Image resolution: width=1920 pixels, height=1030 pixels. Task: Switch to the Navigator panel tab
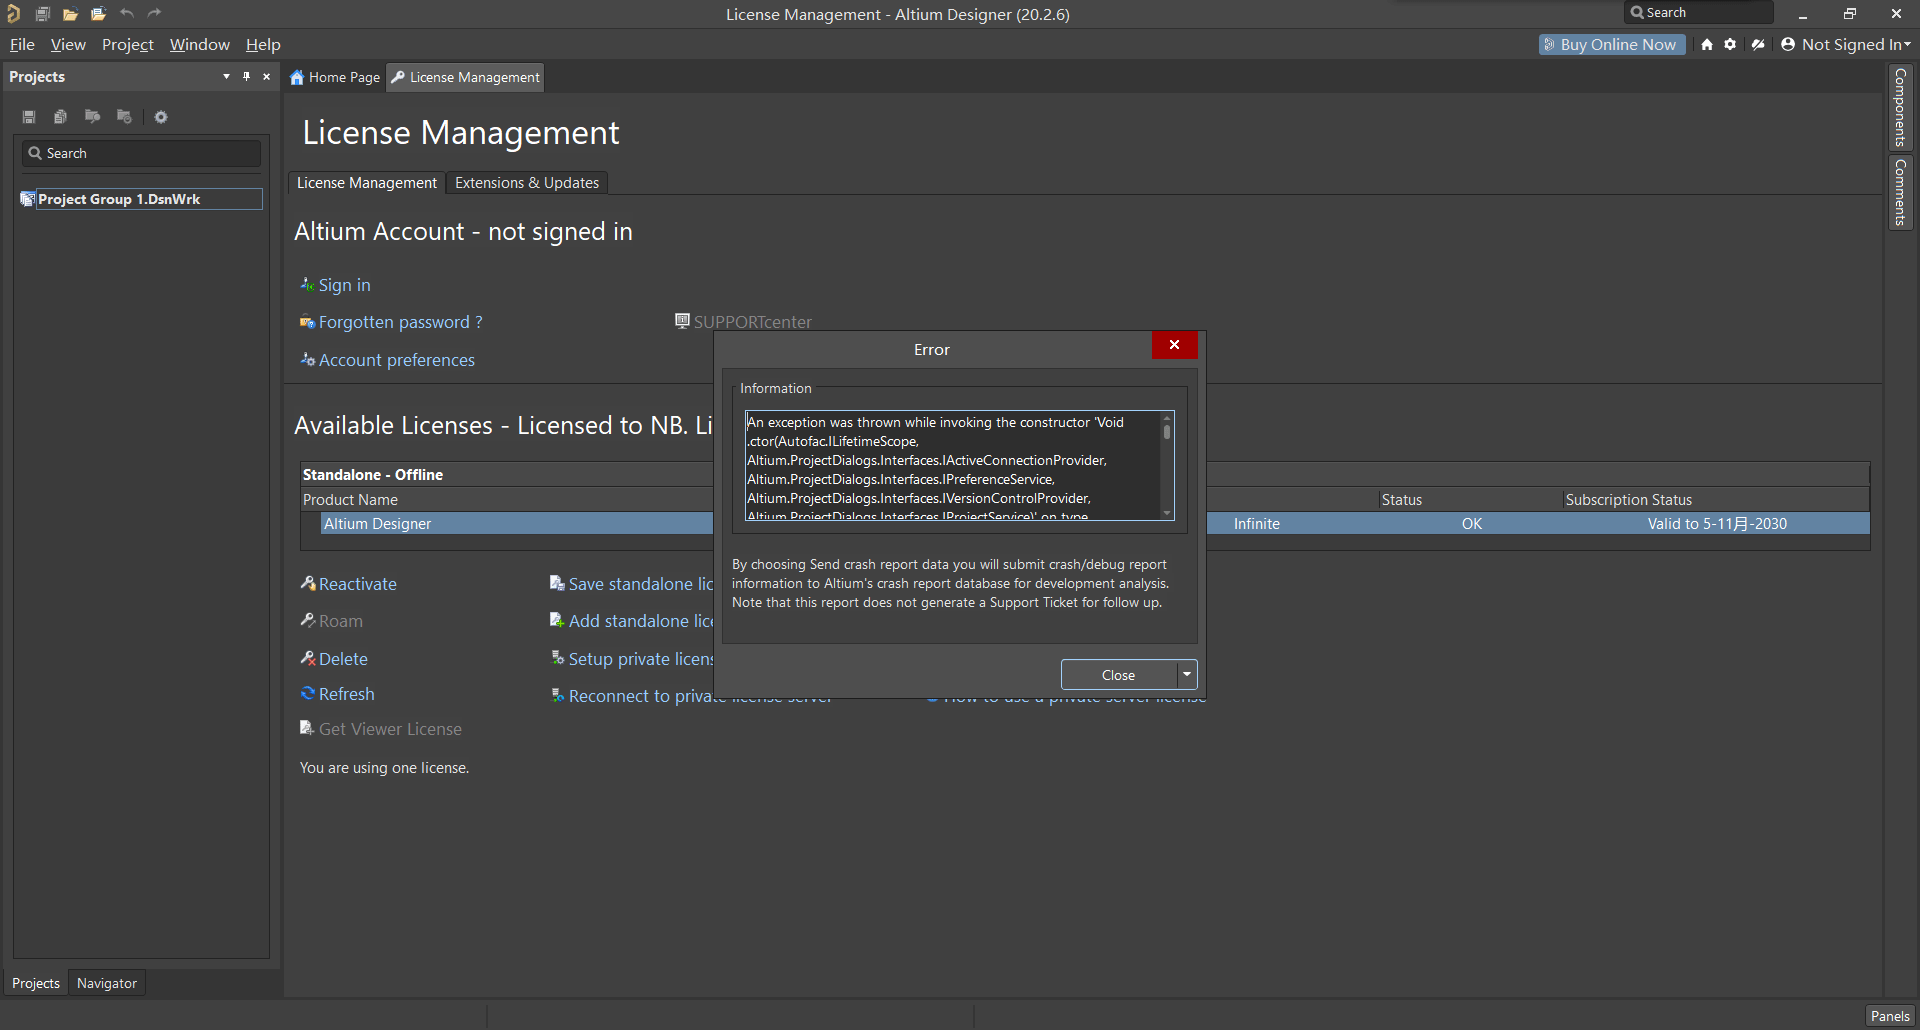[x=107, y=983]
